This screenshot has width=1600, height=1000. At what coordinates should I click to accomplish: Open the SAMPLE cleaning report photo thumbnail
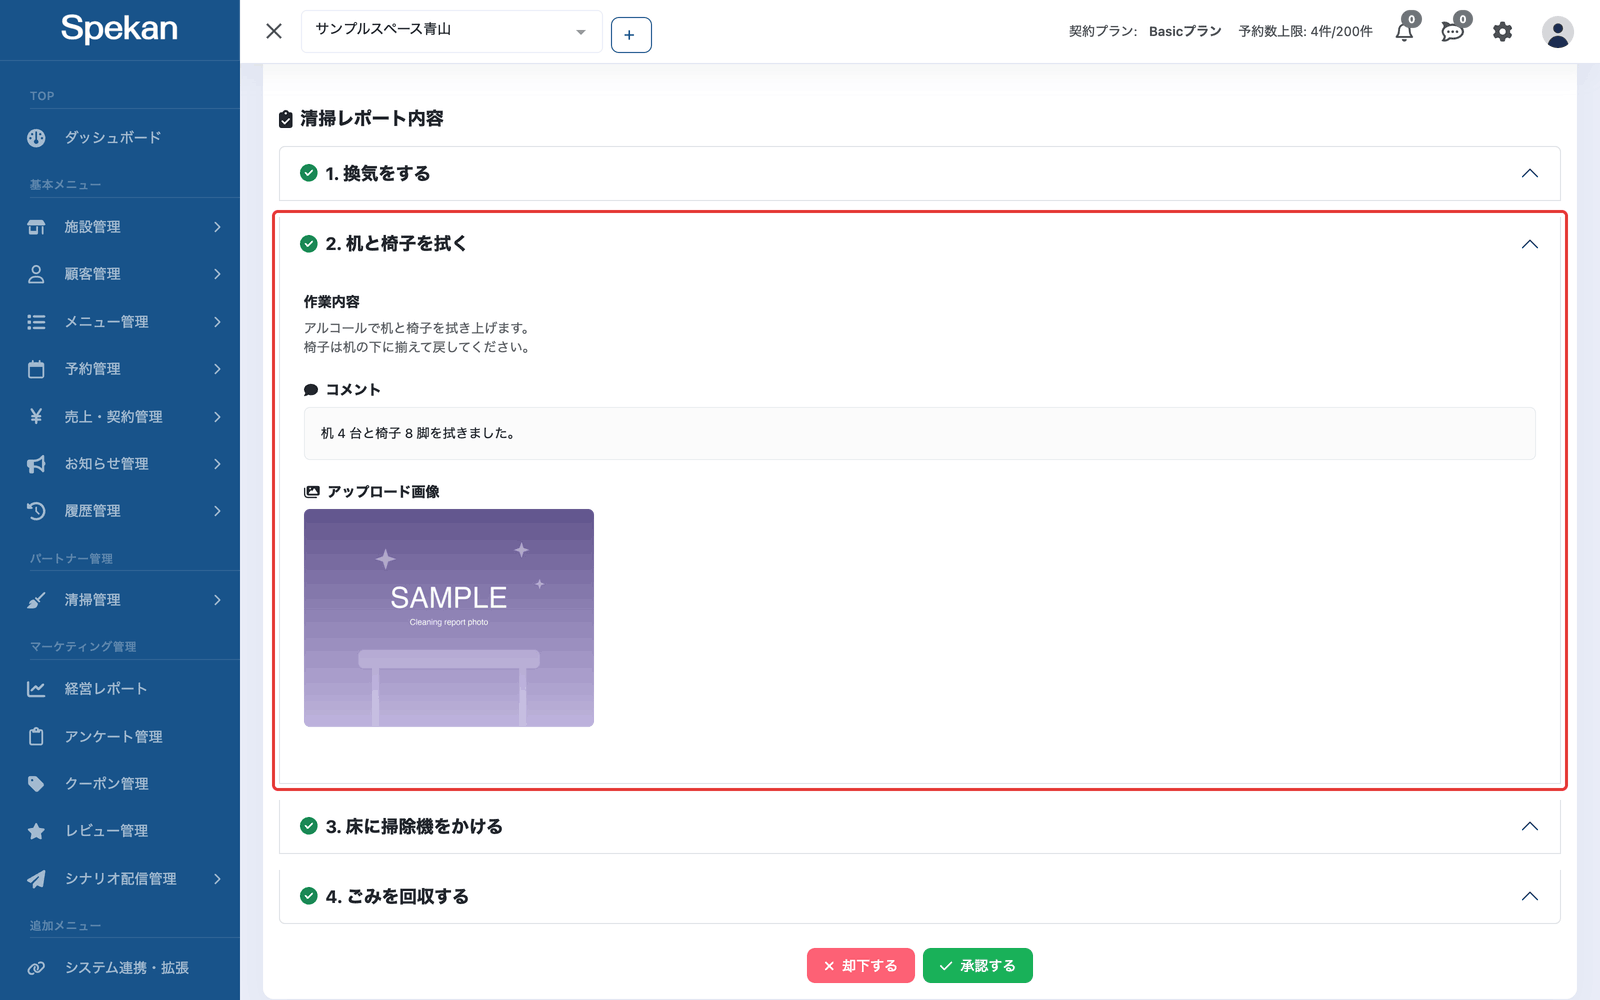pos(449,618)
